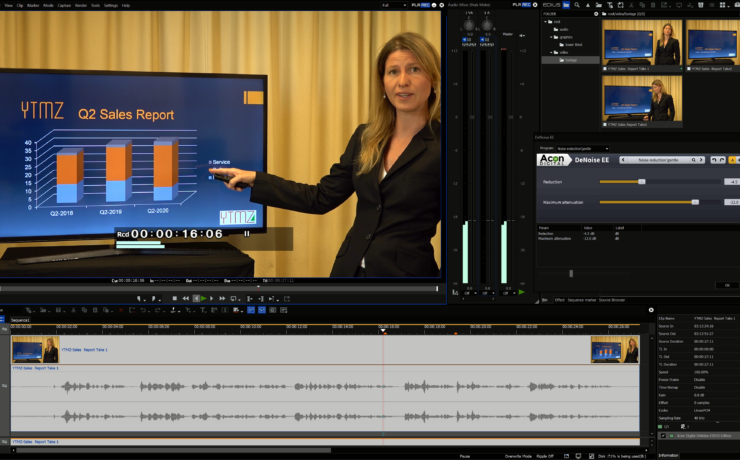
Task: Click the red X Delete icon on timeline toolbar
Action: click(x=121, y=310)
